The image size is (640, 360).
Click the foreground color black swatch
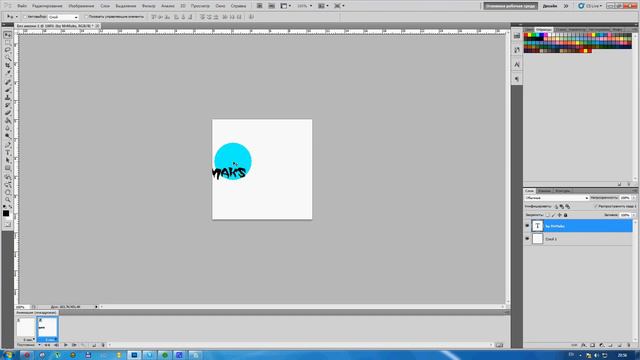tap(6, 213)
